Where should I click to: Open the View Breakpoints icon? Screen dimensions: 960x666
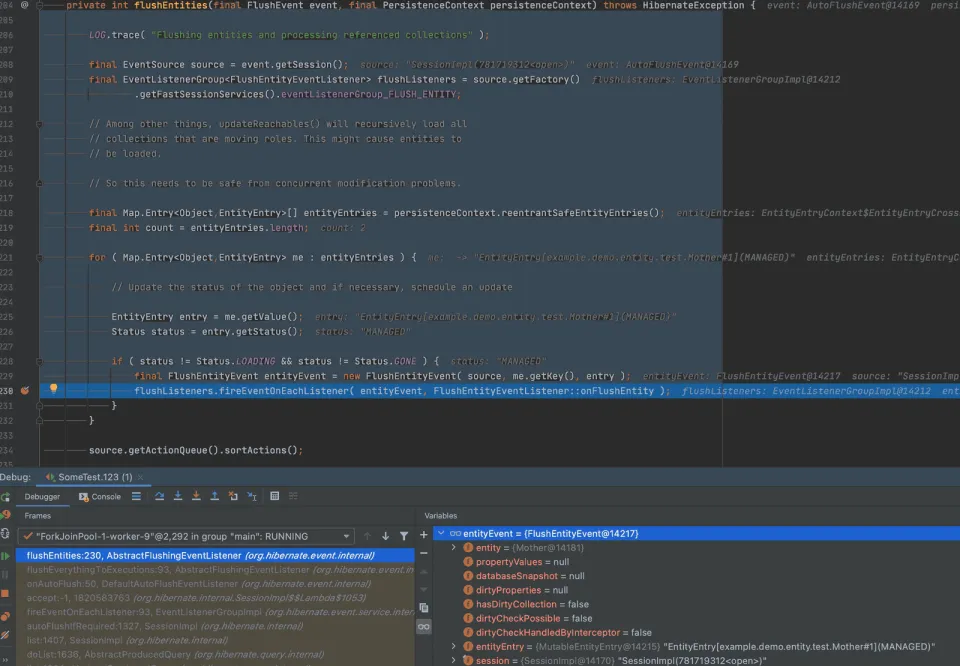[x=6, y=616]
